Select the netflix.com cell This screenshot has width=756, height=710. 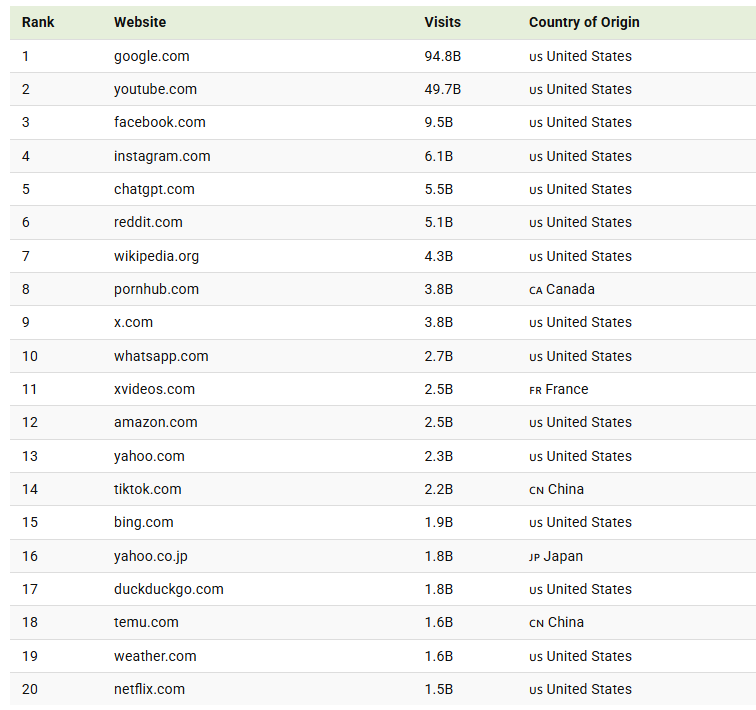149,689
